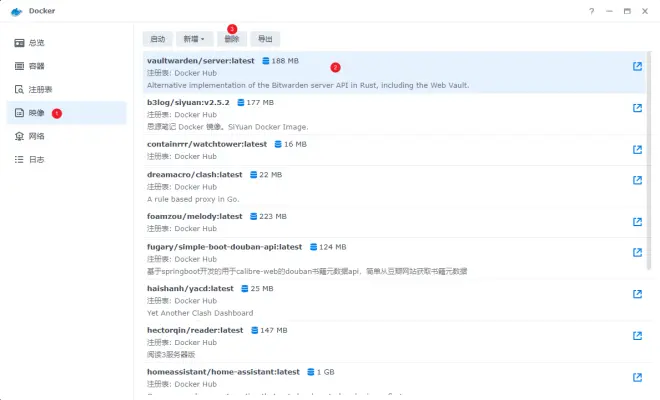Select the fugary/simple-boot-douban-api:latest image name
Viewport: 660px width, 400px height.
(x=224, y=247)
